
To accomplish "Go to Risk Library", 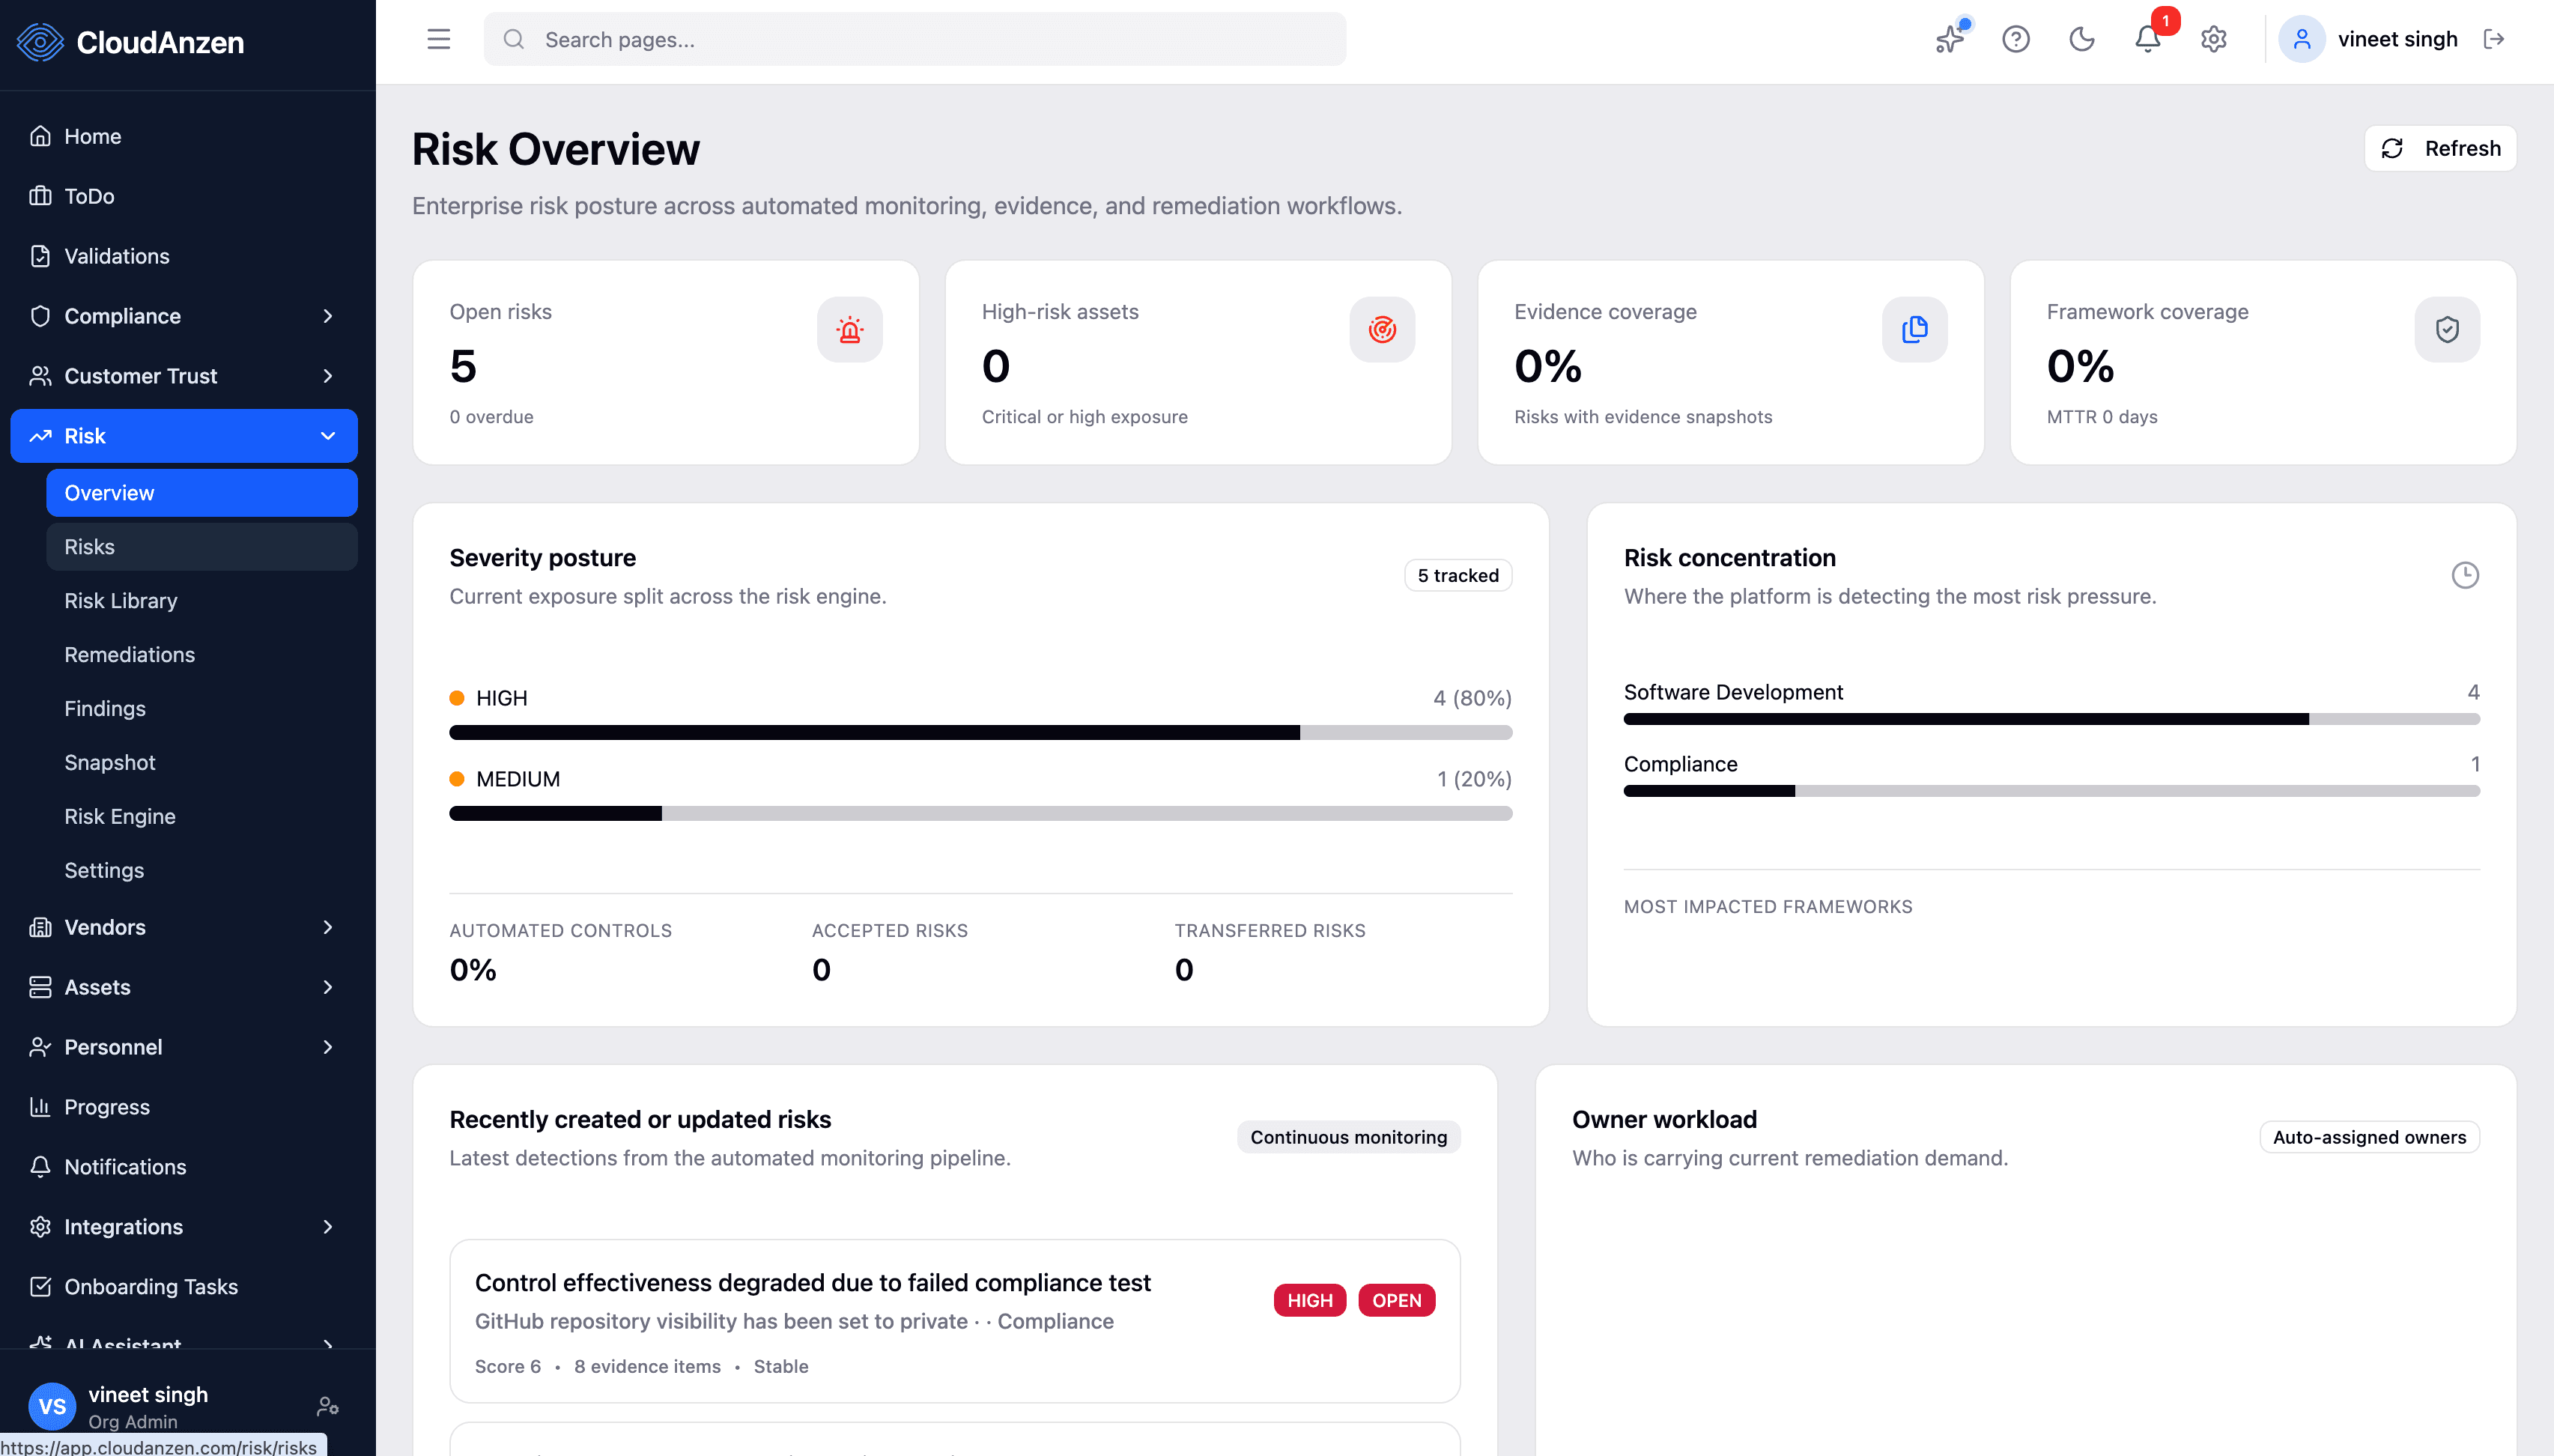I will pos(201,601).
